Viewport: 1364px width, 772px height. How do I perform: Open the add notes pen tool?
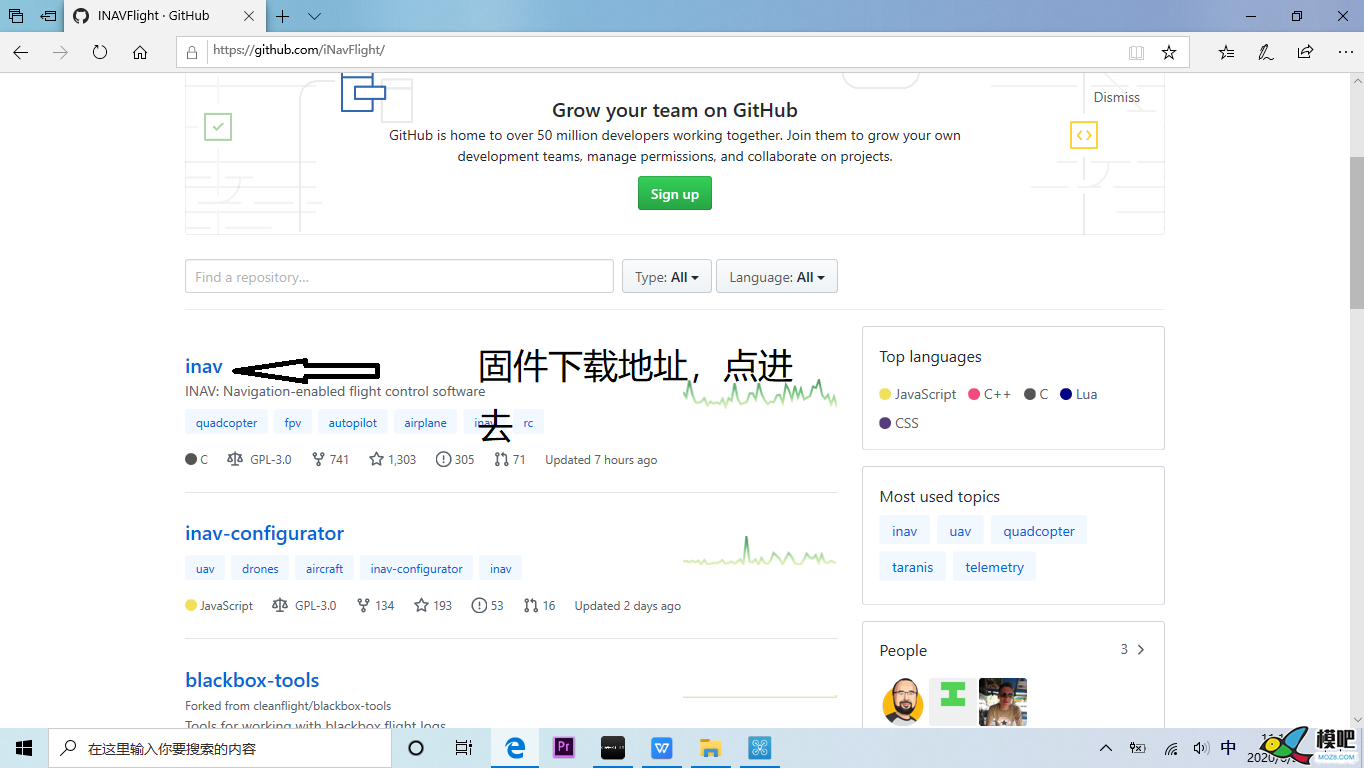point(1266,52)
